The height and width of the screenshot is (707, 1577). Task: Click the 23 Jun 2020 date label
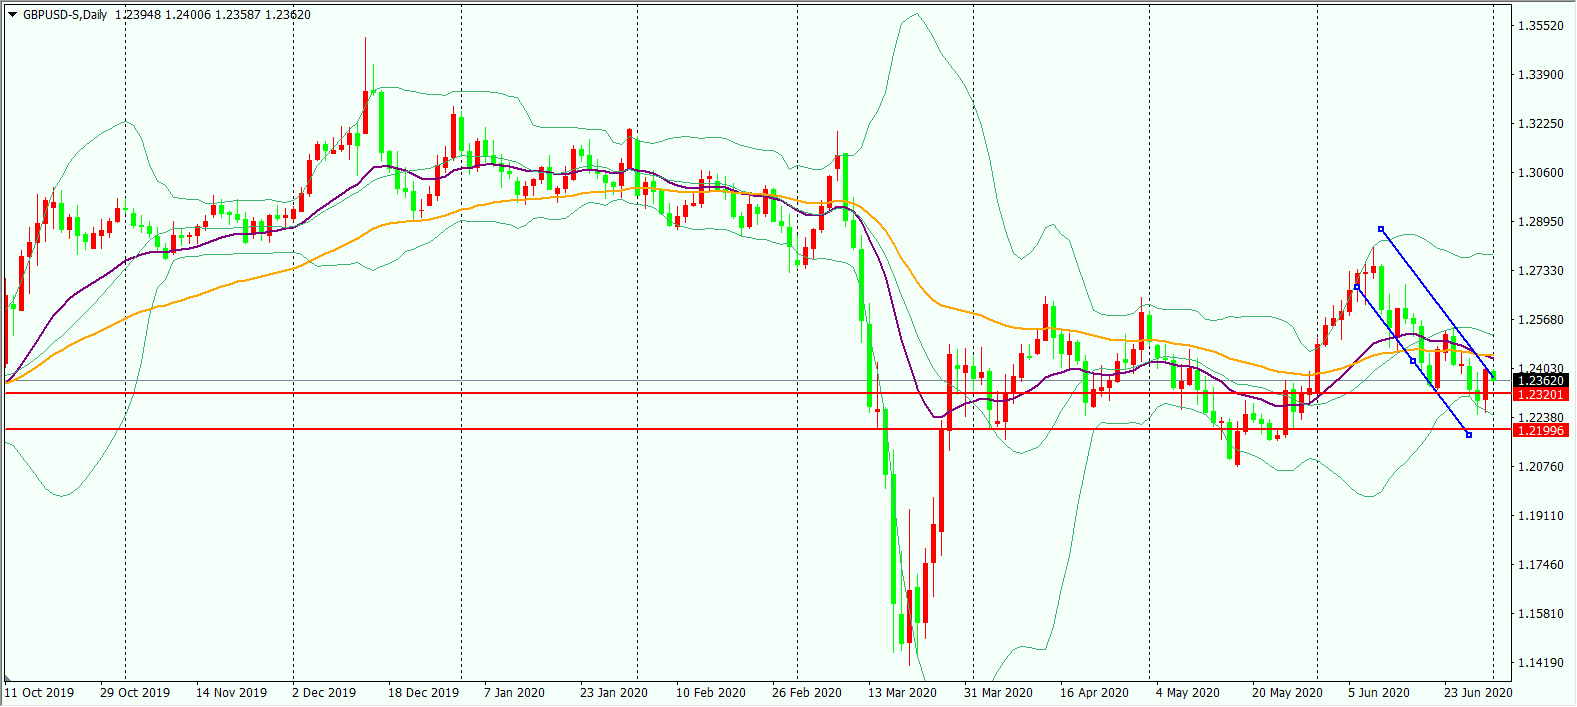(x=1478, y=692)
